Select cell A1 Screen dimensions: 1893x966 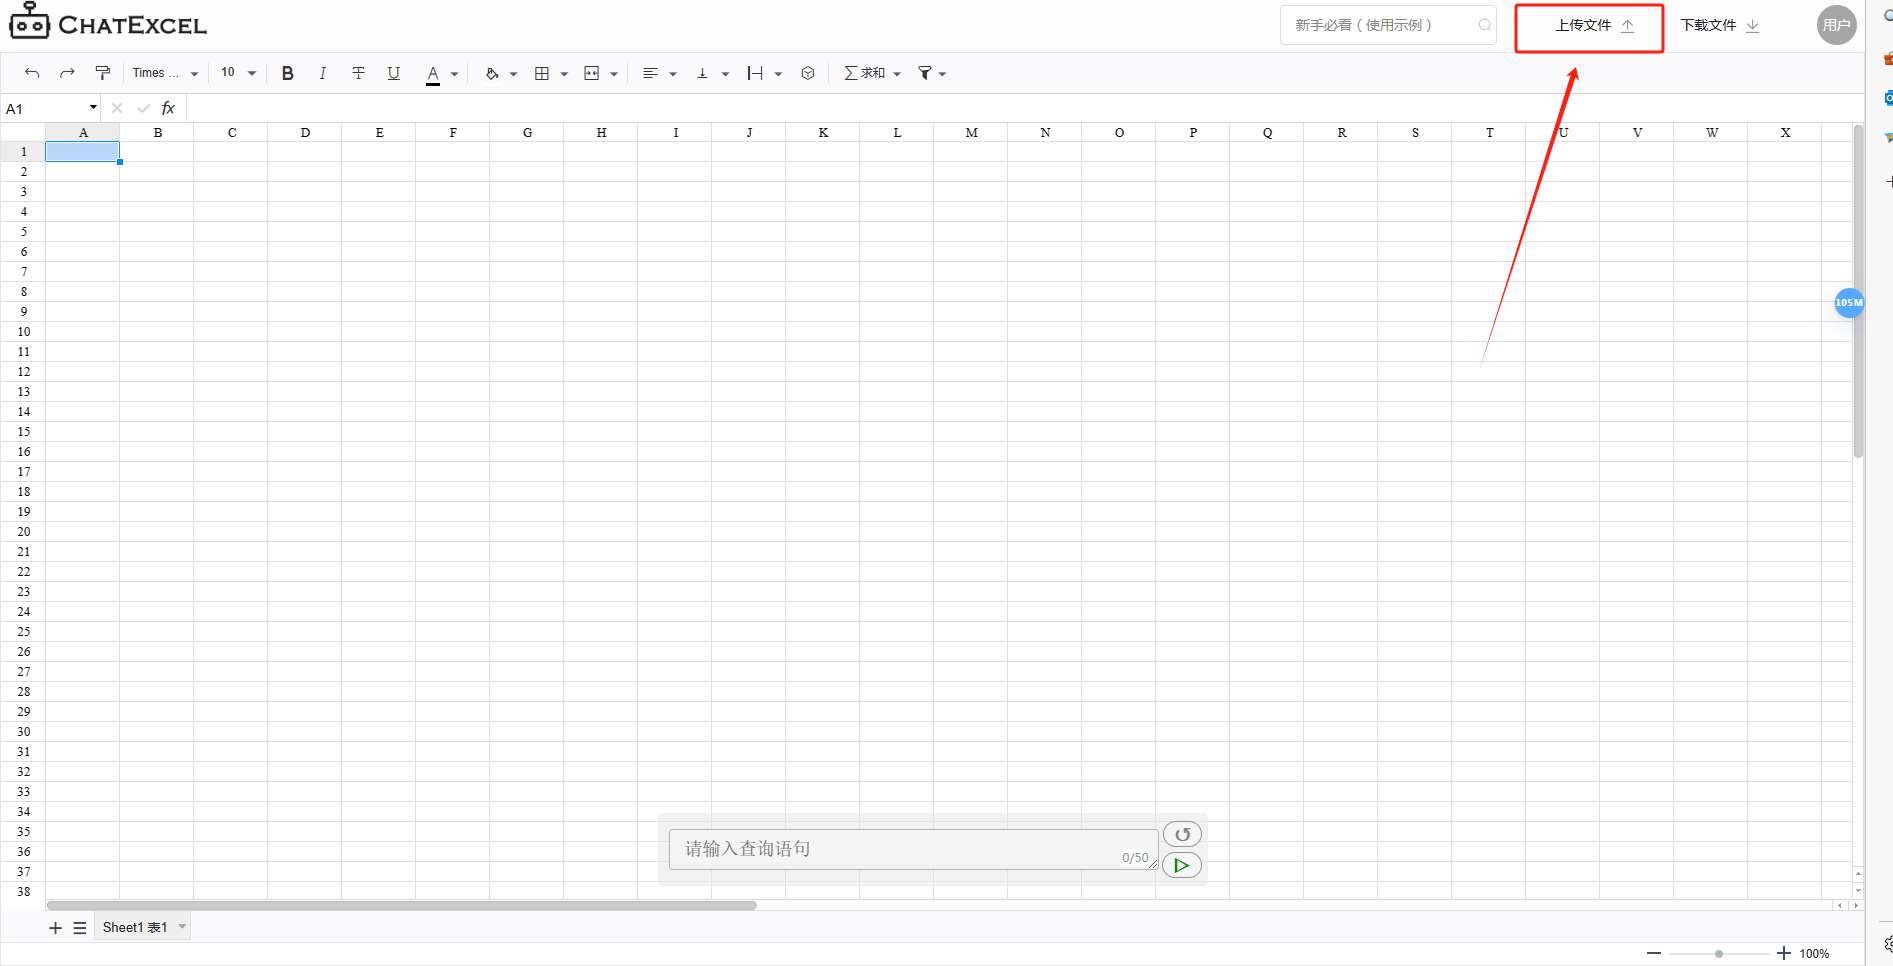[82, 151]
